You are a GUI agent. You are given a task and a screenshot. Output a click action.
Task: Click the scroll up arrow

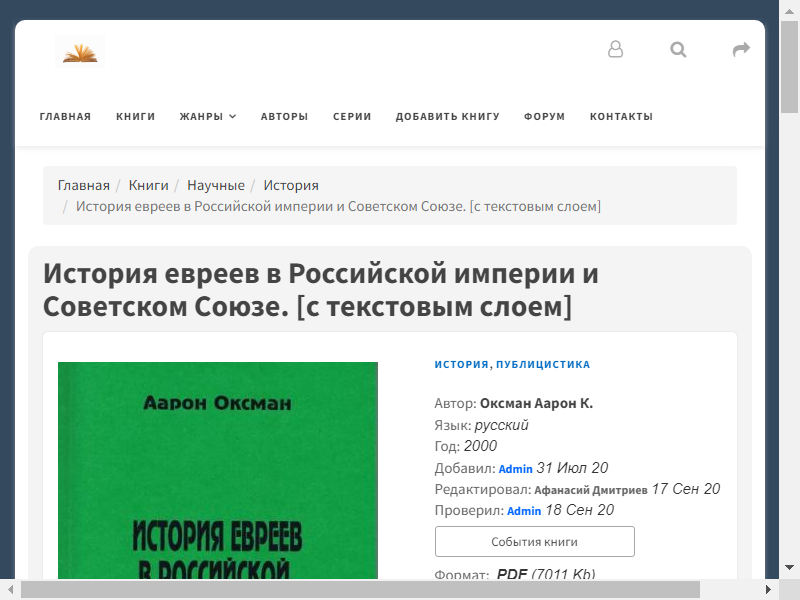coord(789,11)
